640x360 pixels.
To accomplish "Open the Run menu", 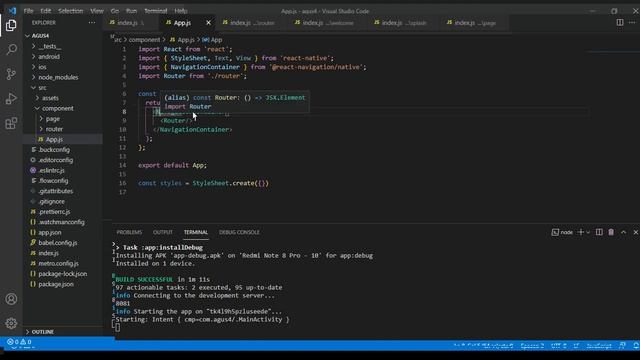I will click(x=131, y=11).
